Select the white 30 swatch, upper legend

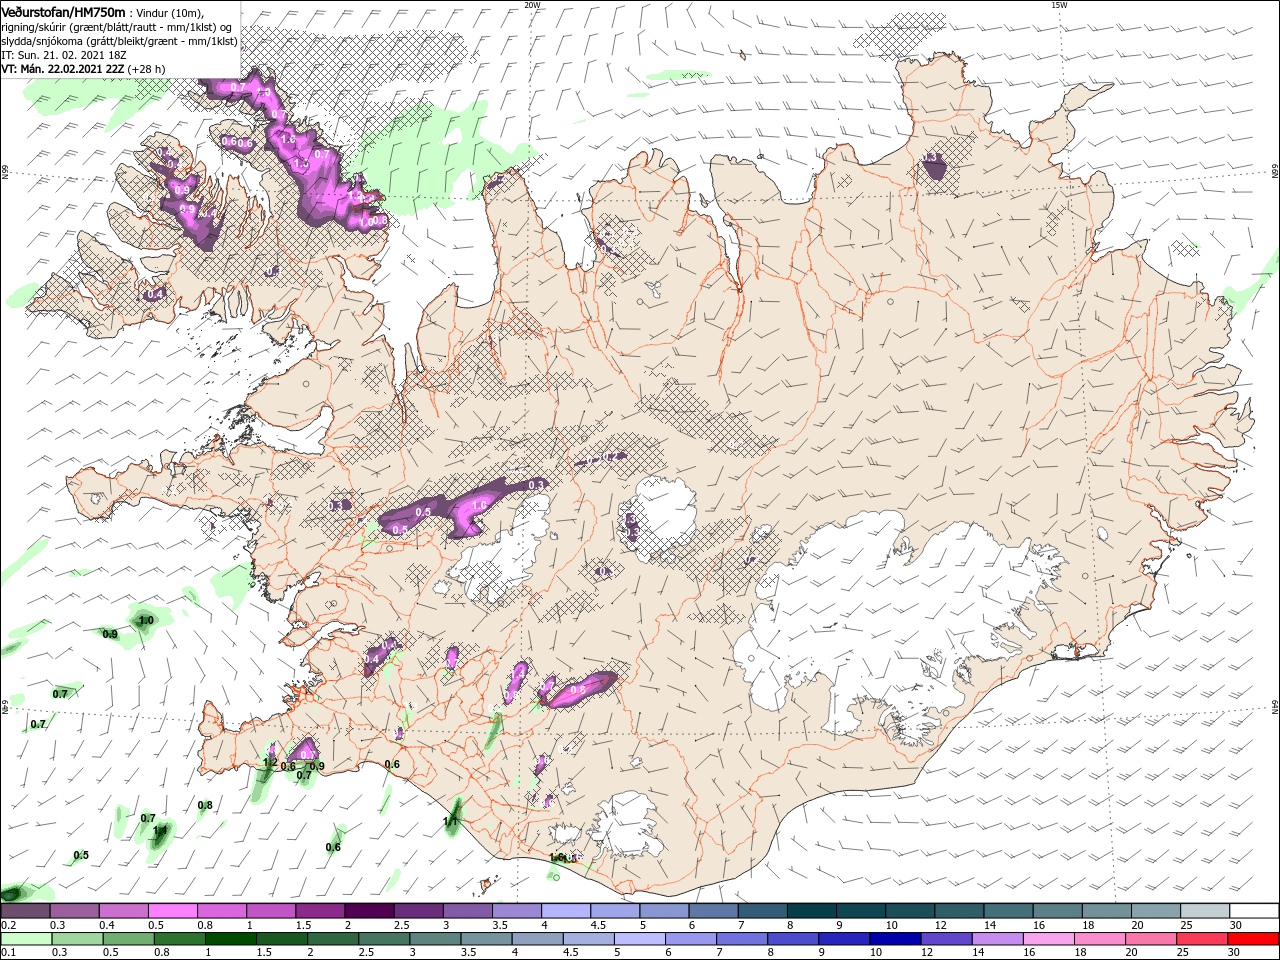tap(1254, 911)
